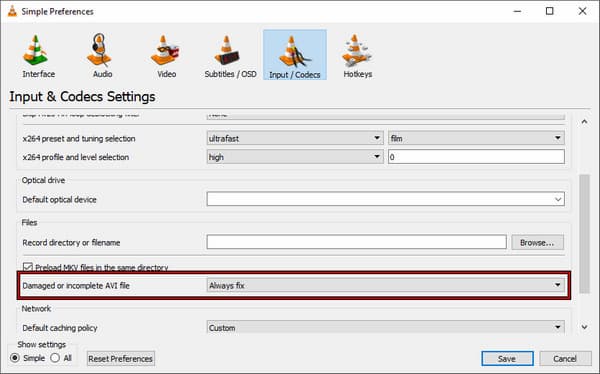Click the 'Damaged or incomplete AVI file' label
The image size is (600, 374).
coord(76,286)
